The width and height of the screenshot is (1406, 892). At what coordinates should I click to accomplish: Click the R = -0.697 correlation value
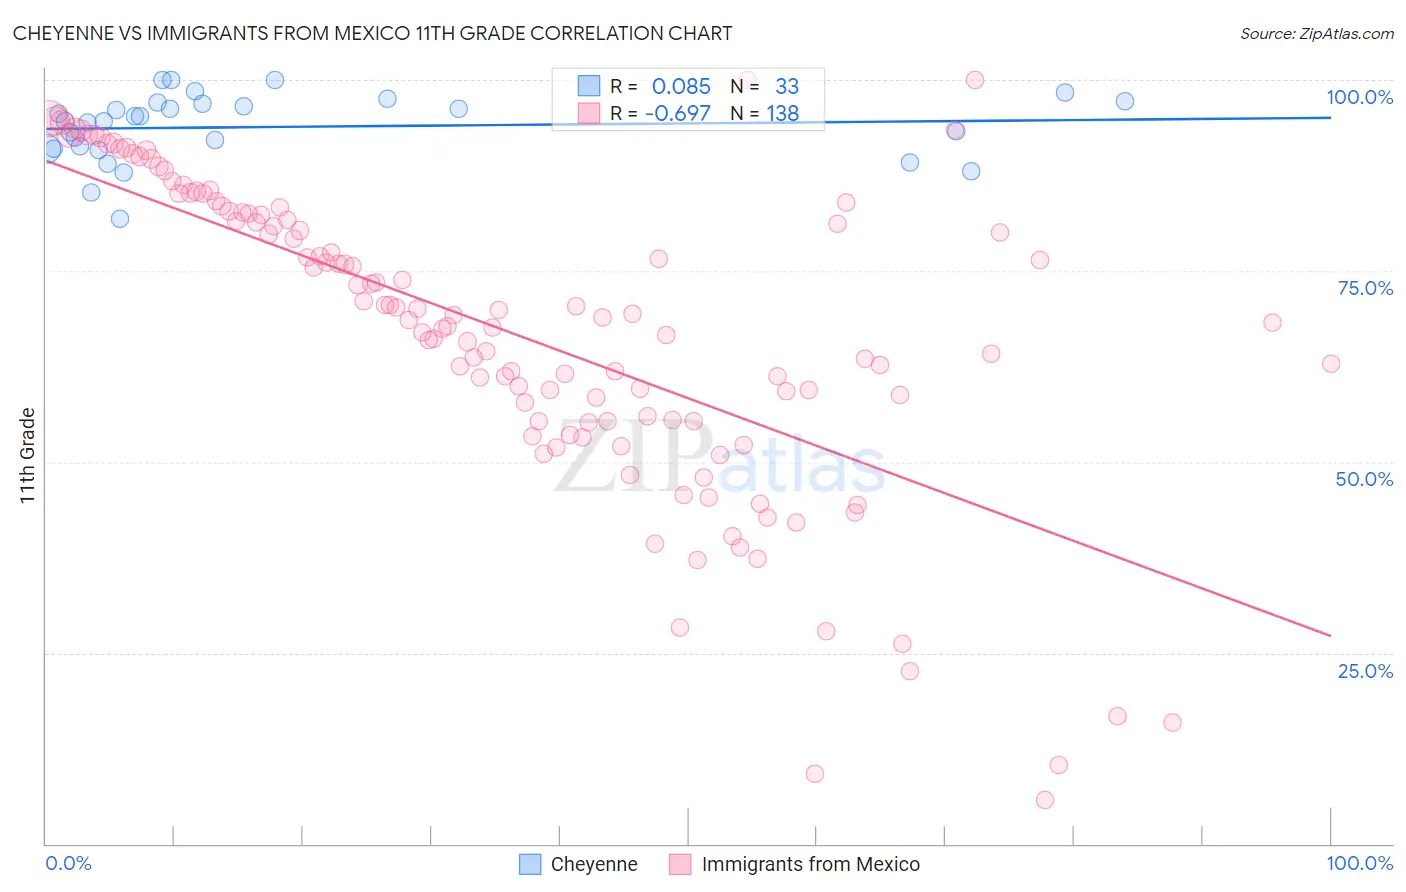(660, 113)
